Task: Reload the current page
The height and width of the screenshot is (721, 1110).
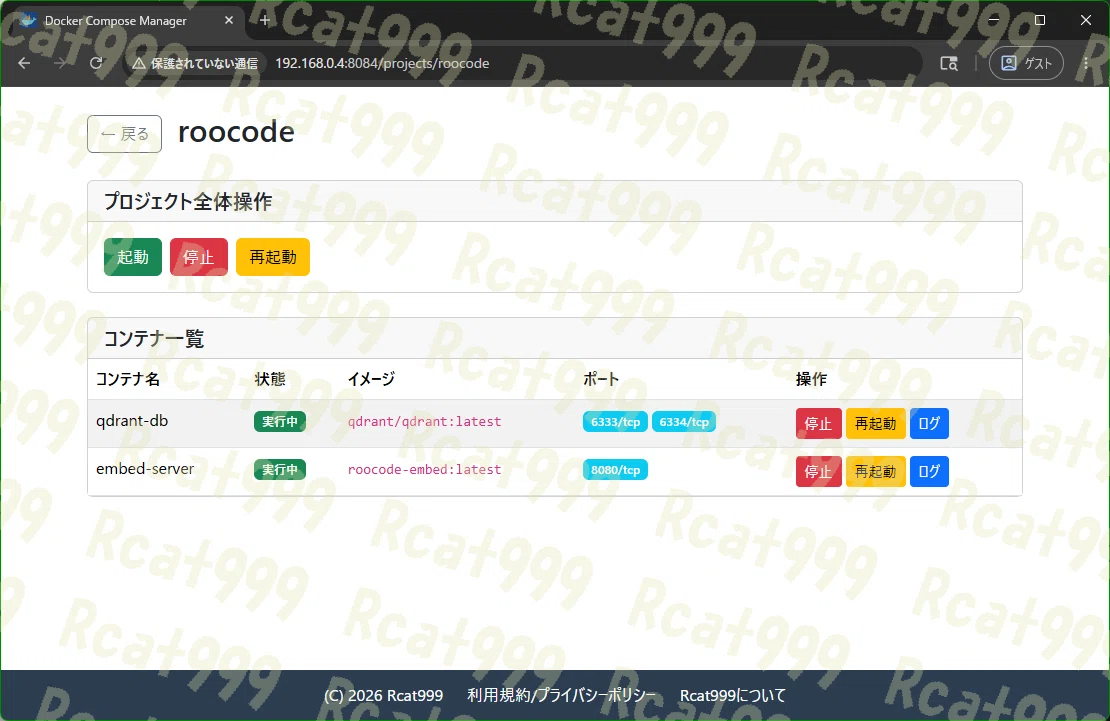Action: click(x=96, y=63)
